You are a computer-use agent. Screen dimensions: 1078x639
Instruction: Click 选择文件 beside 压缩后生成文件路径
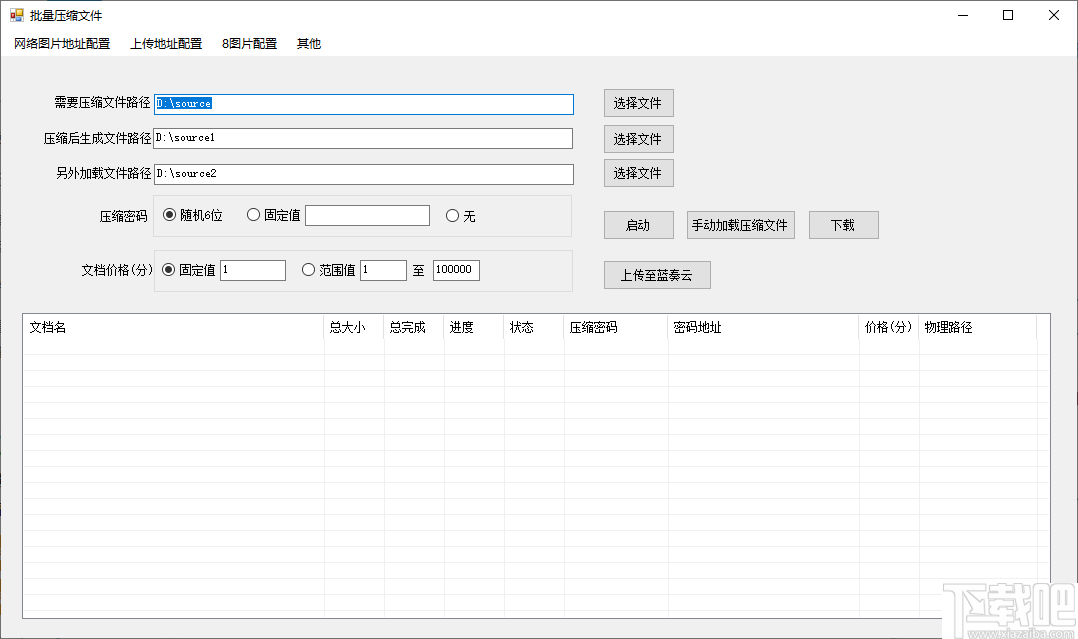click(x=638, y=138)
